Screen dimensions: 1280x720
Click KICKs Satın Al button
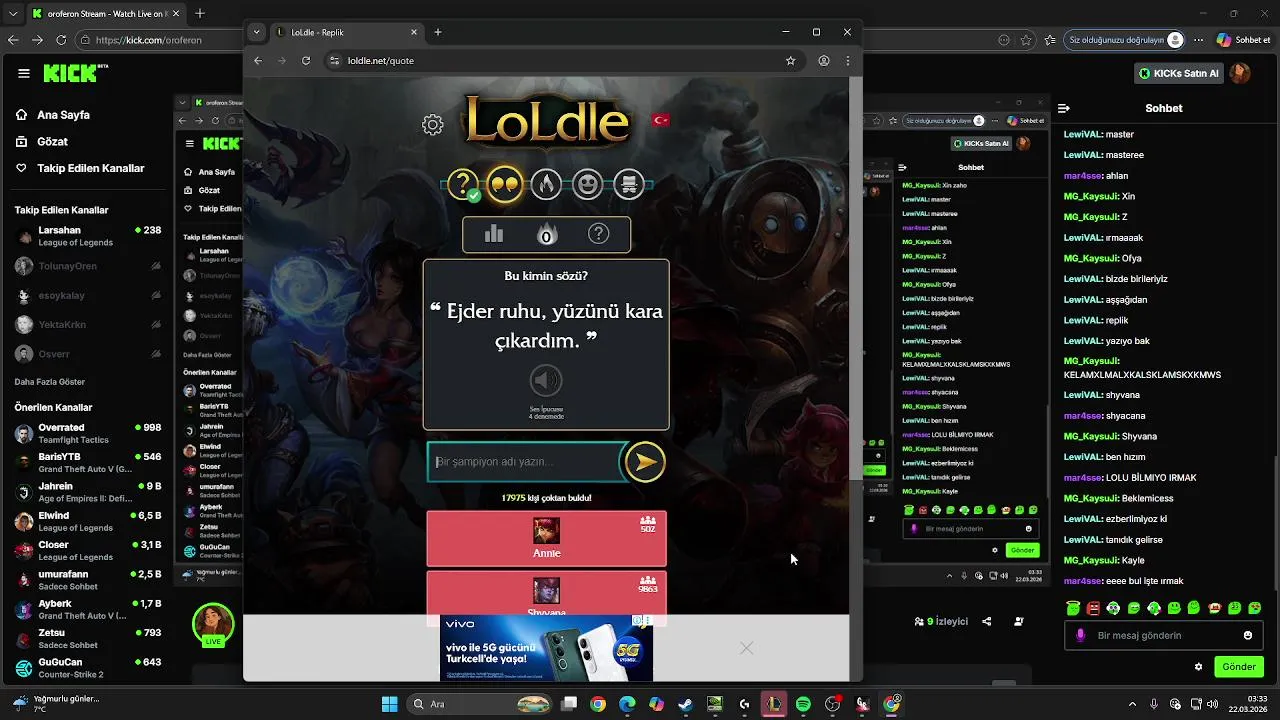tap(1180, 73)
